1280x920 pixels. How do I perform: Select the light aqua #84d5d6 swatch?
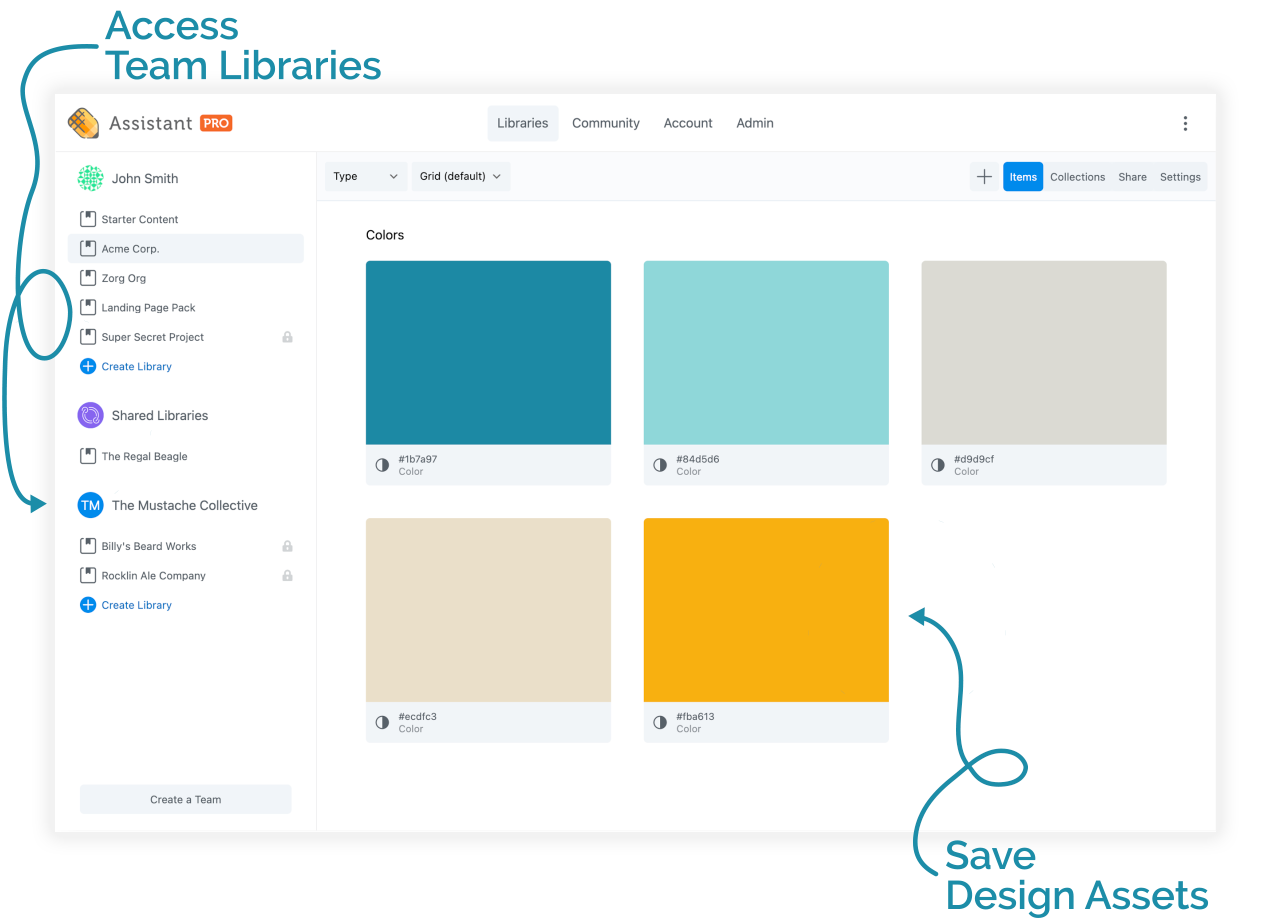766,353
